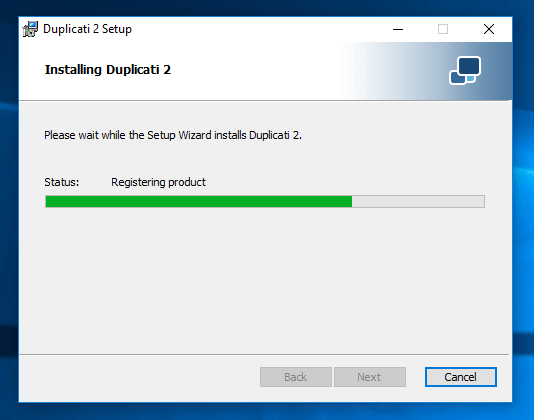This screenshot has height=420, width=534.
Task: Click the desktop wallpaper outside the installer
Action: tap(523, 204)
